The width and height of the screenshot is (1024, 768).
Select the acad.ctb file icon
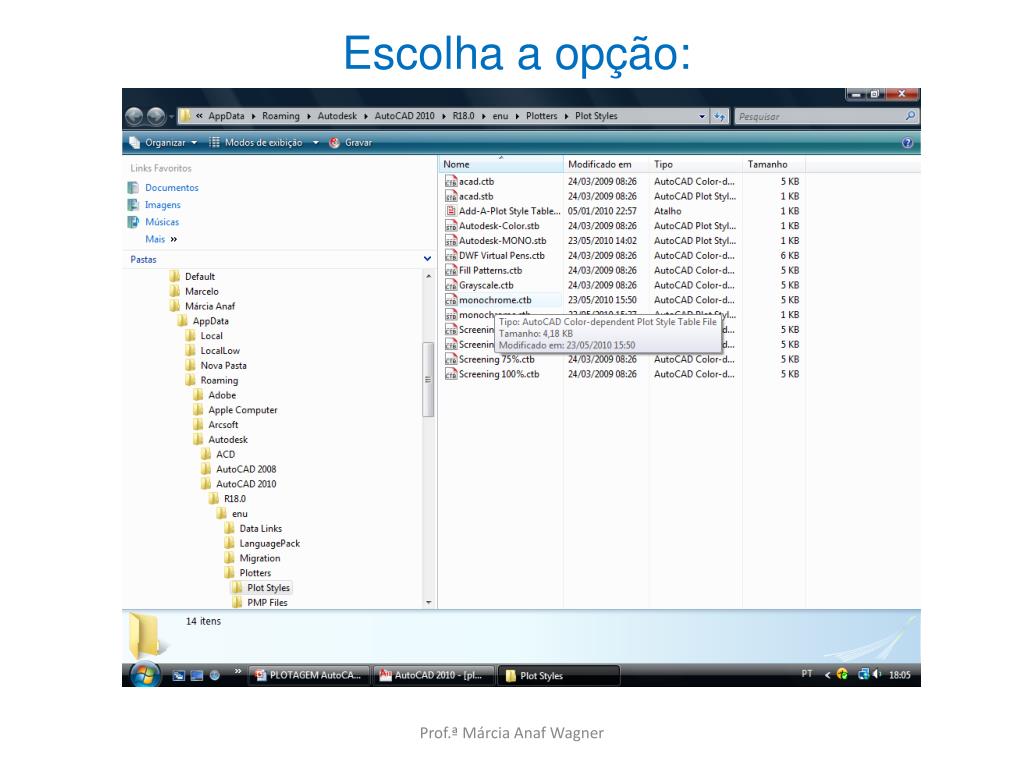pyautogui.click(x=451, y=182)
